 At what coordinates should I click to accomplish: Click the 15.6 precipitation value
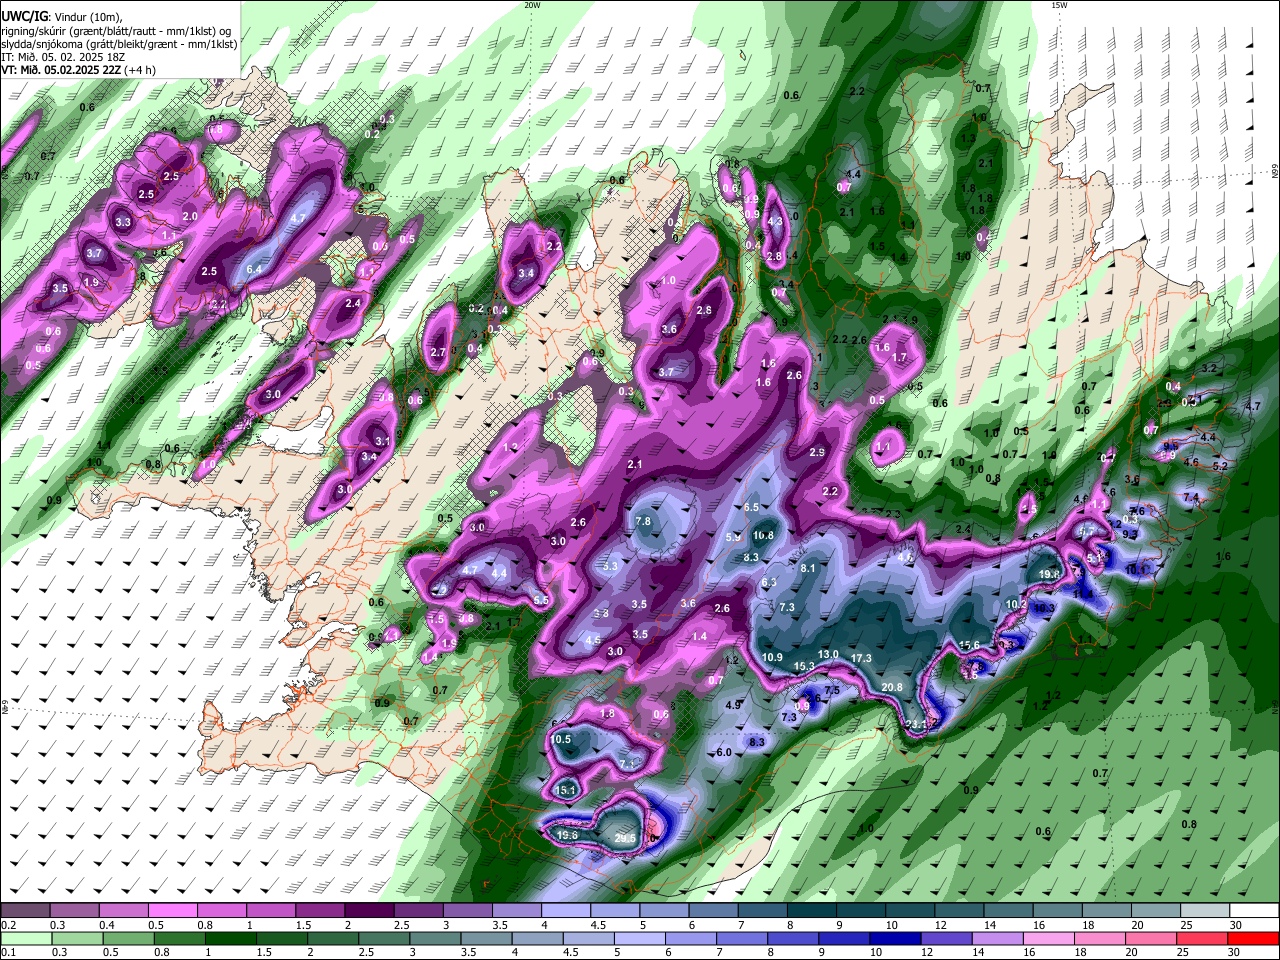969,645
